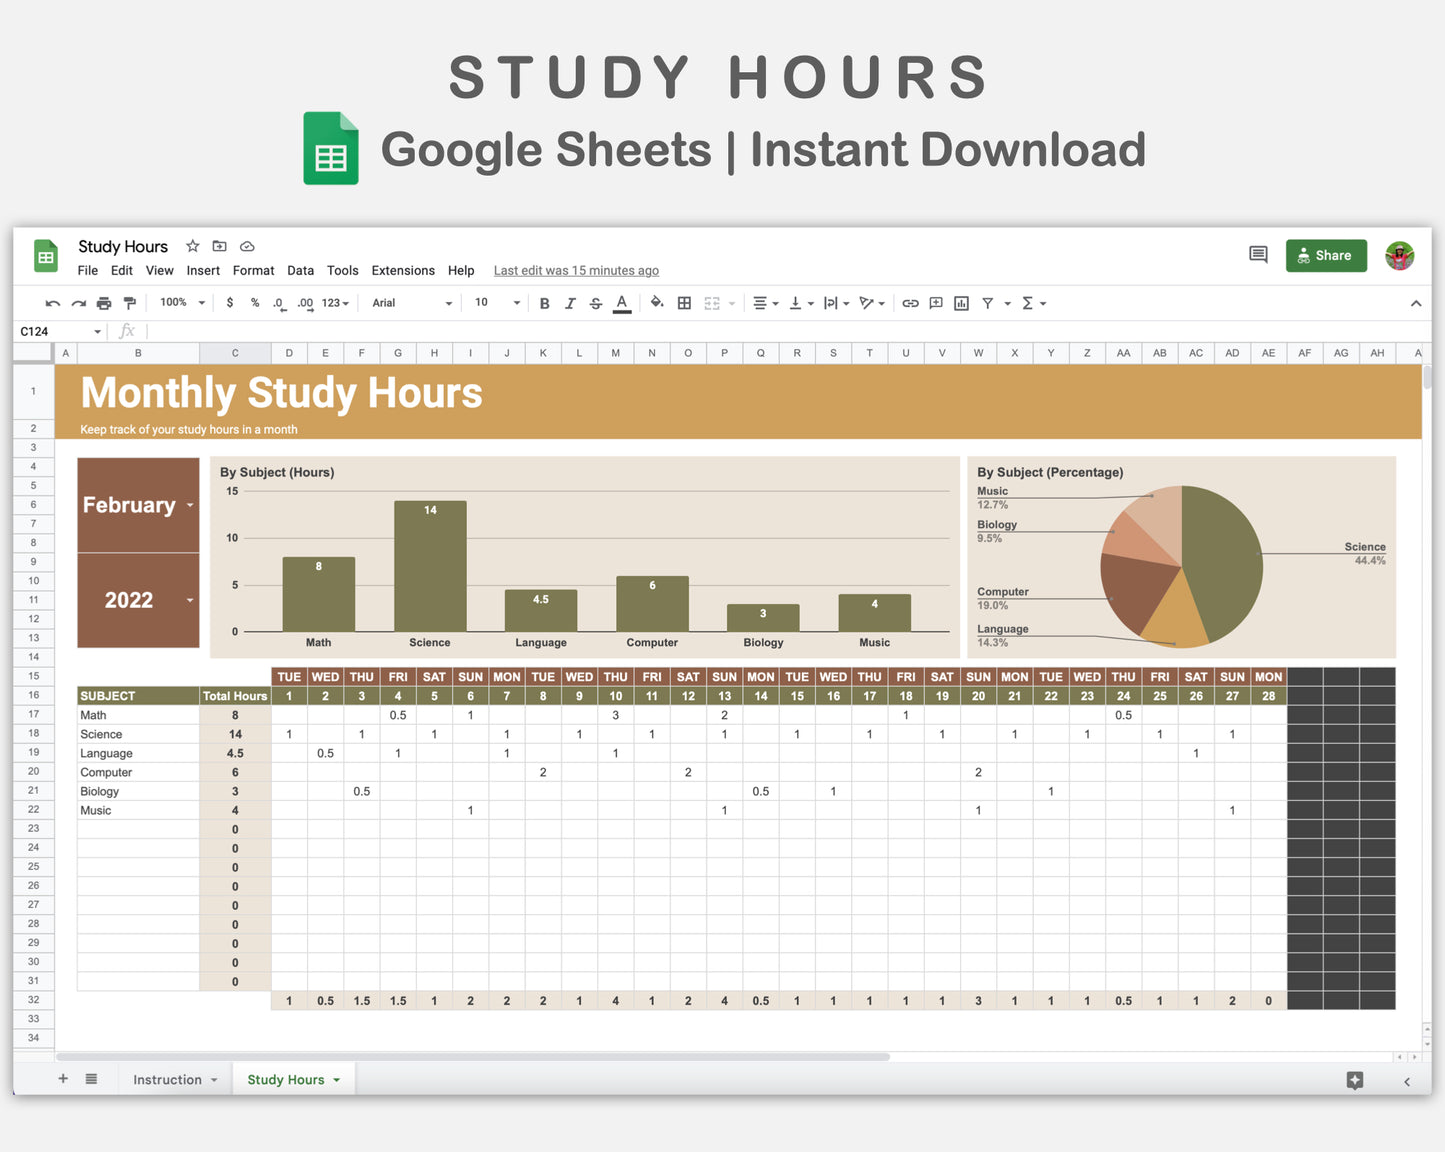The width and height of the screenshot is (1445, 1152).
Task: Insert a link using the link icon
Action: (x=910, y=303)
